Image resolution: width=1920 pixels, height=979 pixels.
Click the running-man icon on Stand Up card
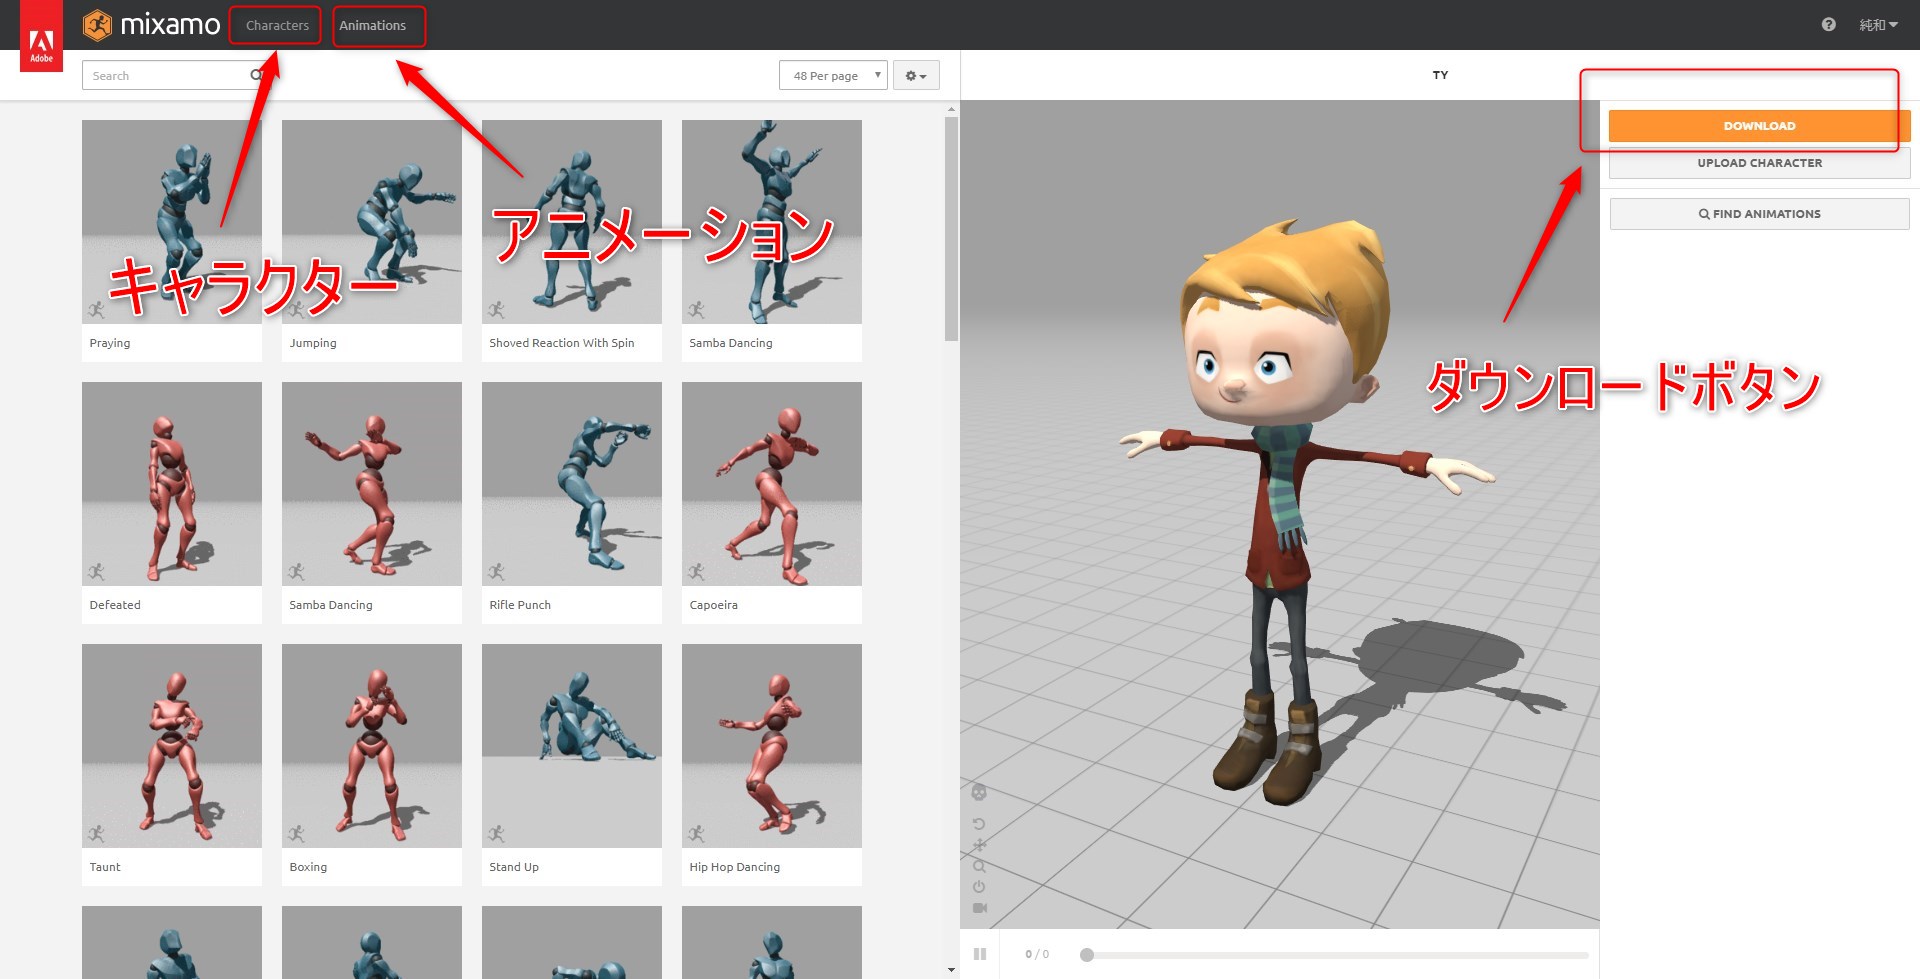pyautogui.click(x=496, y=834)
